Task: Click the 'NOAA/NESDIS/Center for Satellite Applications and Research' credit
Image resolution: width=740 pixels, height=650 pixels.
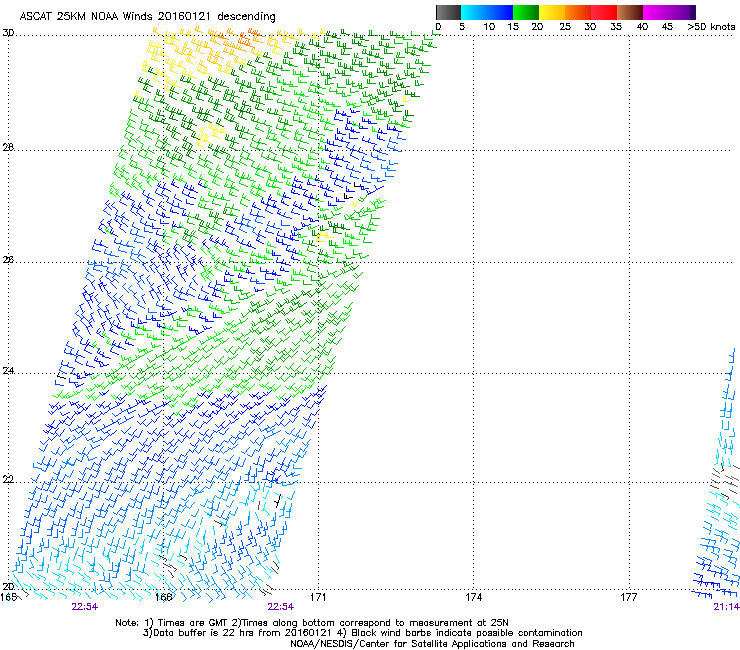Action: tap(432, 644)
